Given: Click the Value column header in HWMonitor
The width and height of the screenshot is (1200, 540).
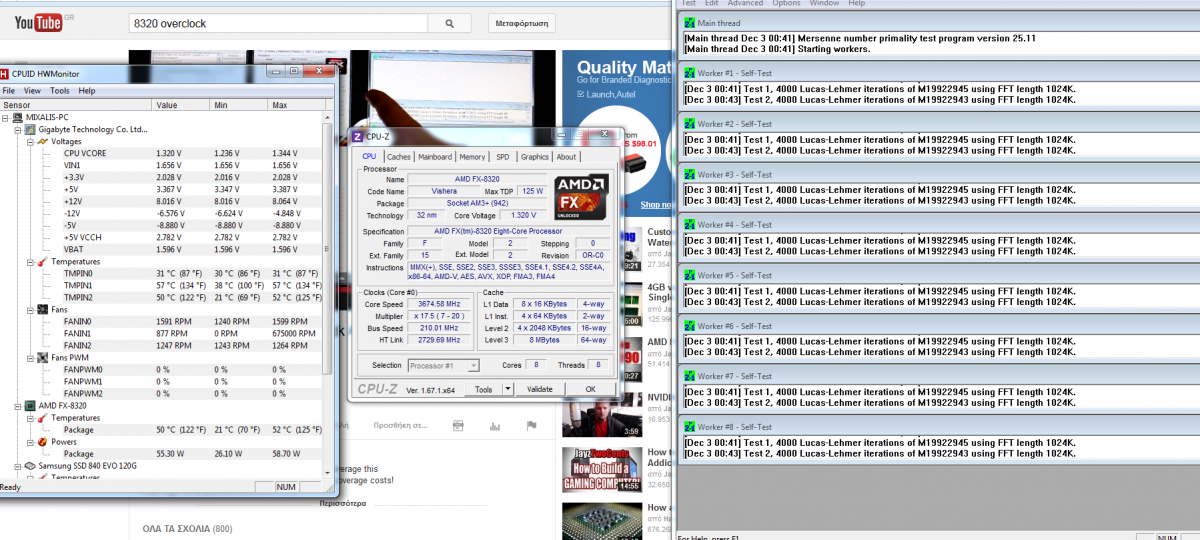Looking at the screenshot, I should tap(181, 105).
